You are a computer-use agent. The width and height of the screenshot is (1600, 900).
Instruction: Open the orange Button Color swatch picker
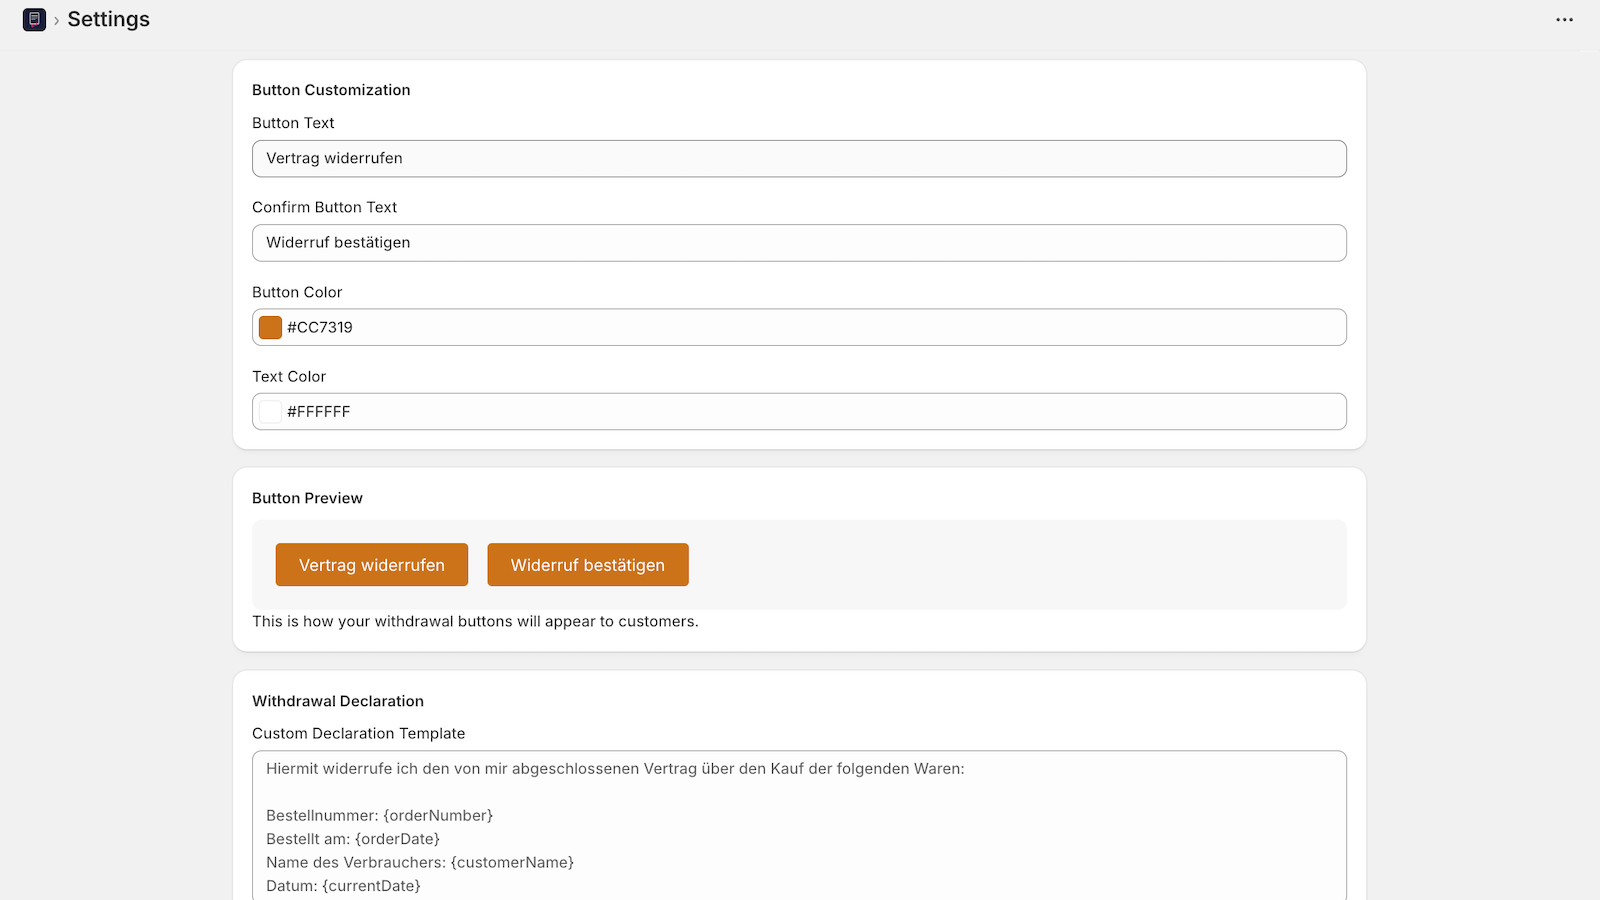coord(270,327)
